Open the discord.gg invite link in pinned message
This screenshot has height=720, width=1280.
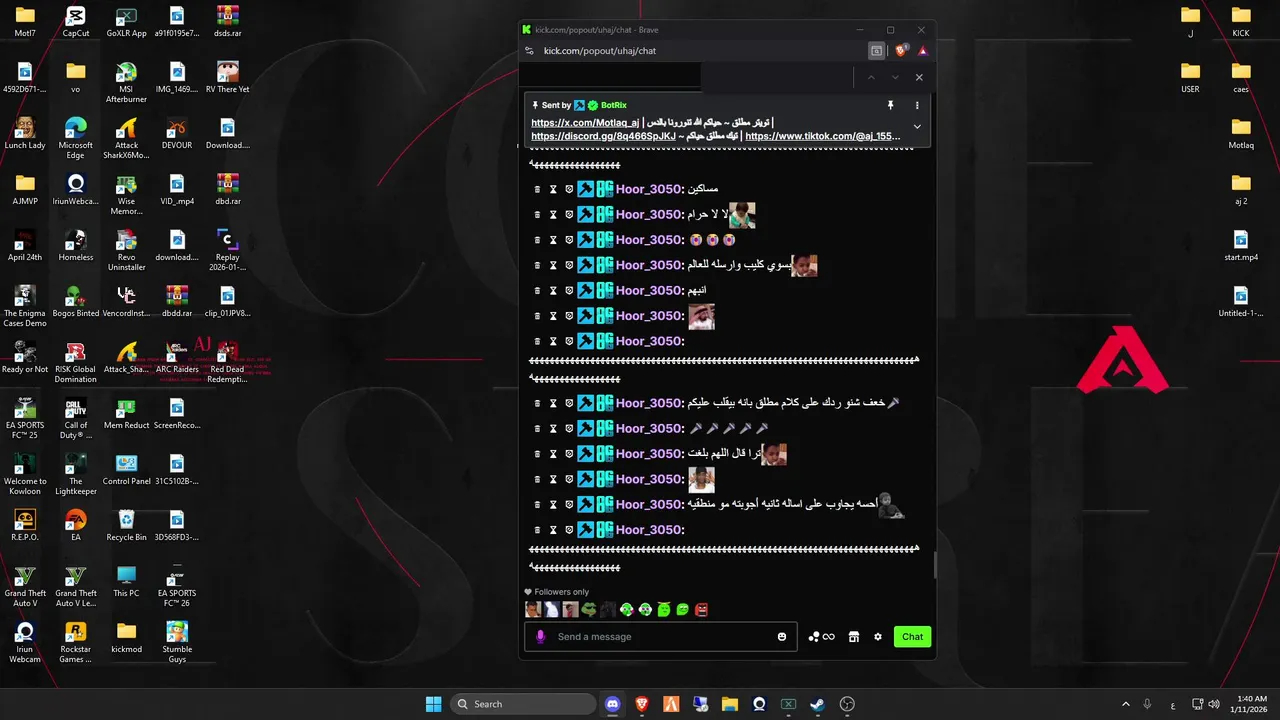point(604,136)
